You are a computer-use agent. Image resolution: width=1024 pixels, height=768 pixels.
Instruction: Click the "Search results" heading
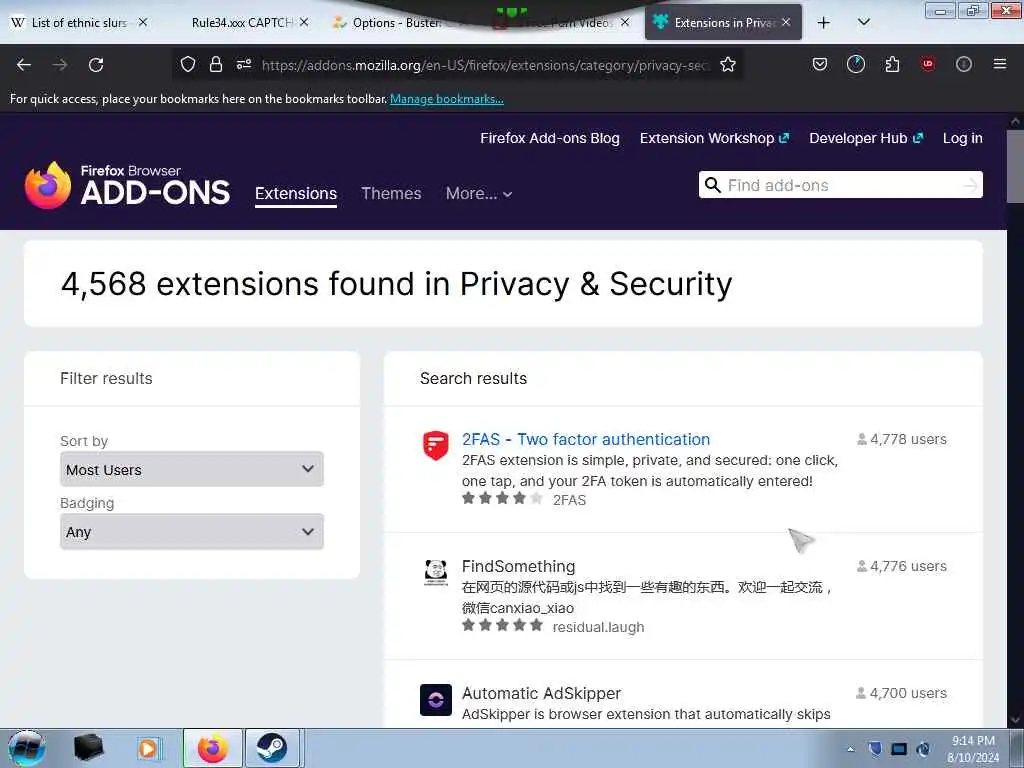[473, 378]
